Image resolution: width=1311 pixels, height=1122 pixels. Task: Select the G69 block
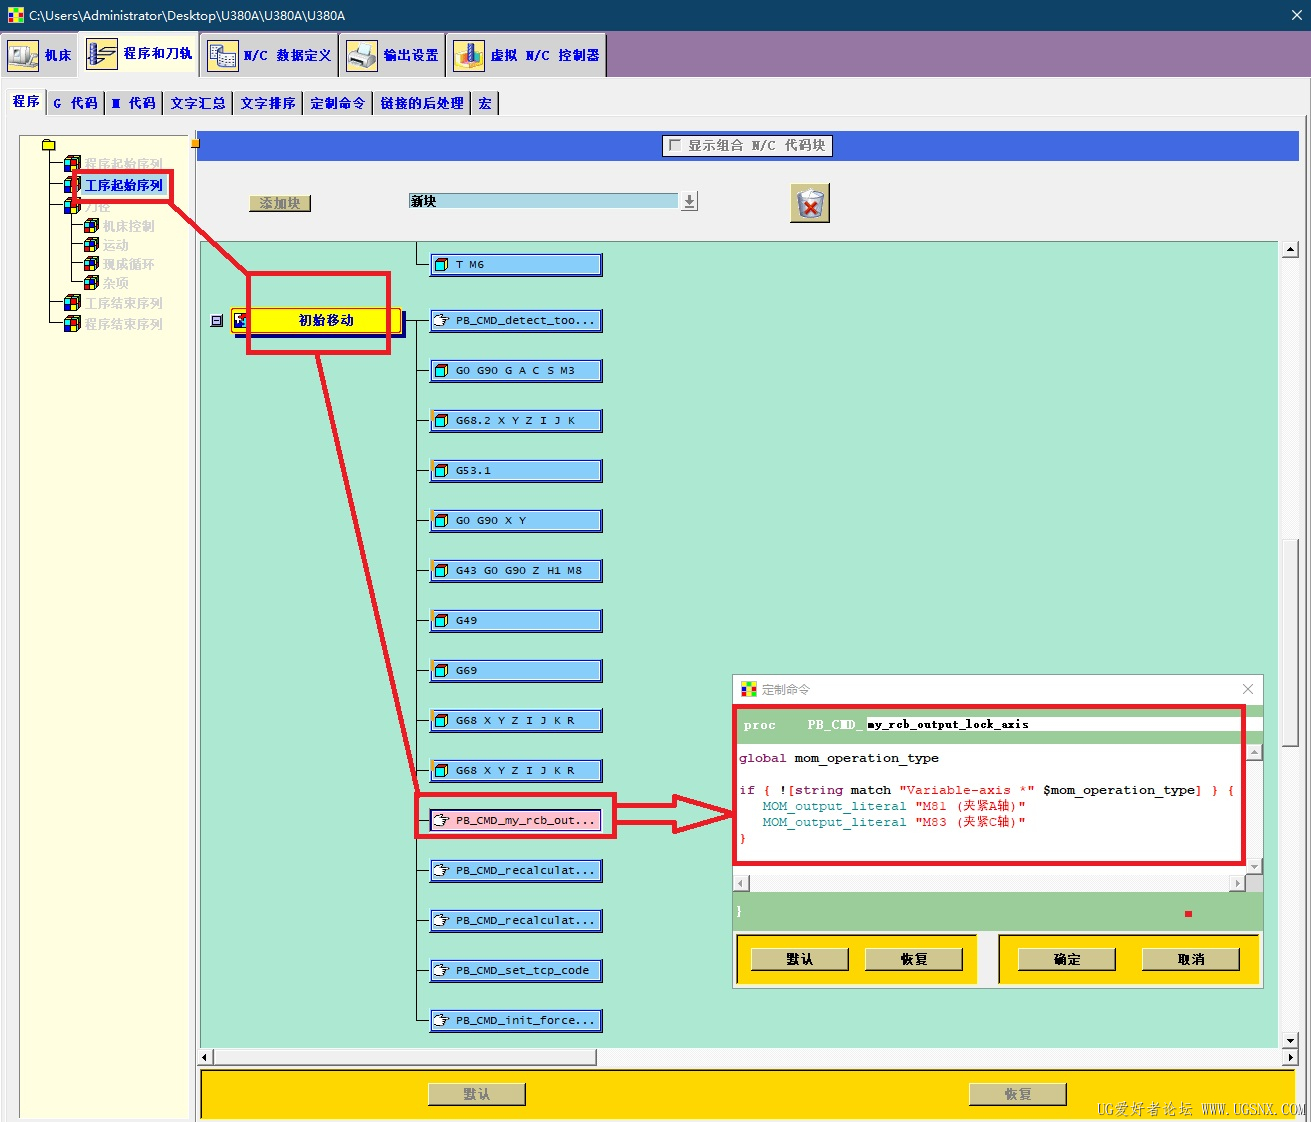516,671
